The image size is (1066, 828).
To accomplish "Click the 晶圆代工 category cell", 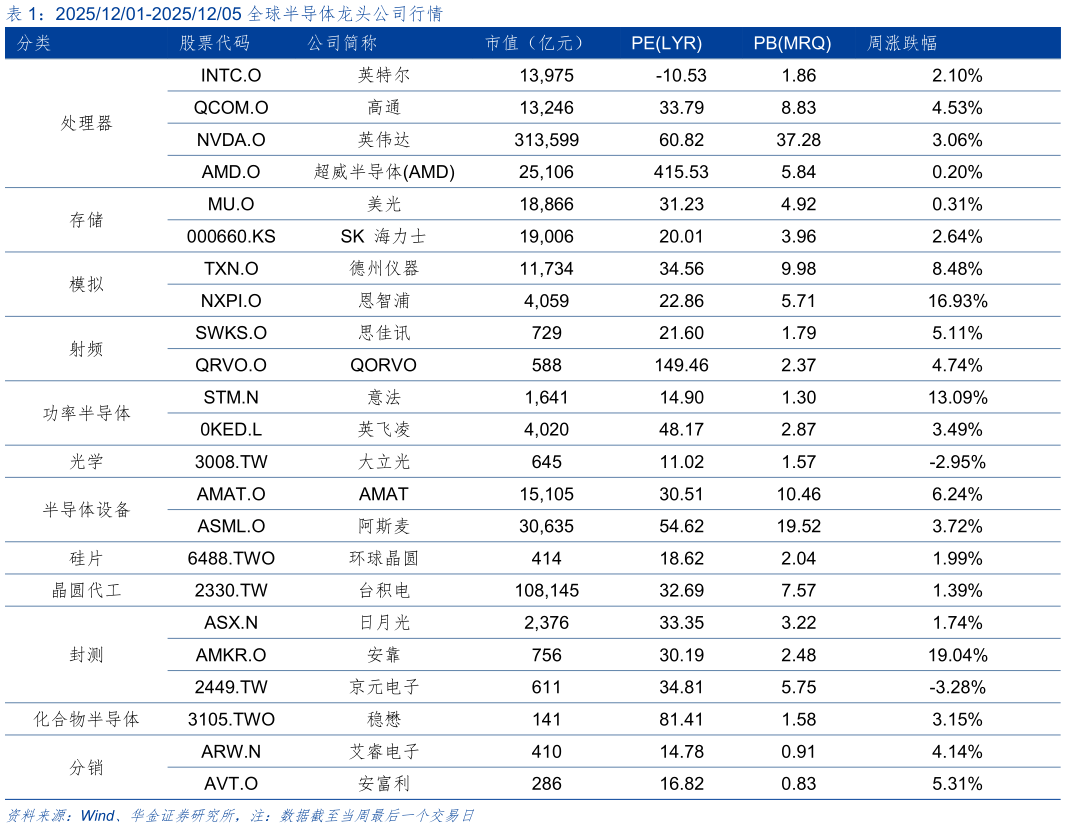I will [x=86, y=591].
